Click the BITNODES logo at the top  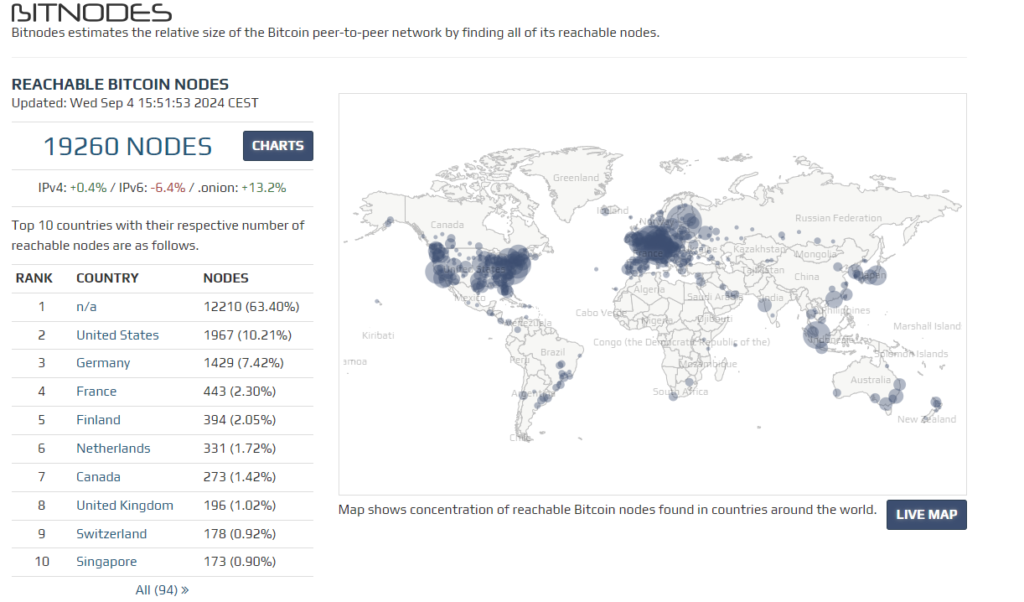point(91,13)
